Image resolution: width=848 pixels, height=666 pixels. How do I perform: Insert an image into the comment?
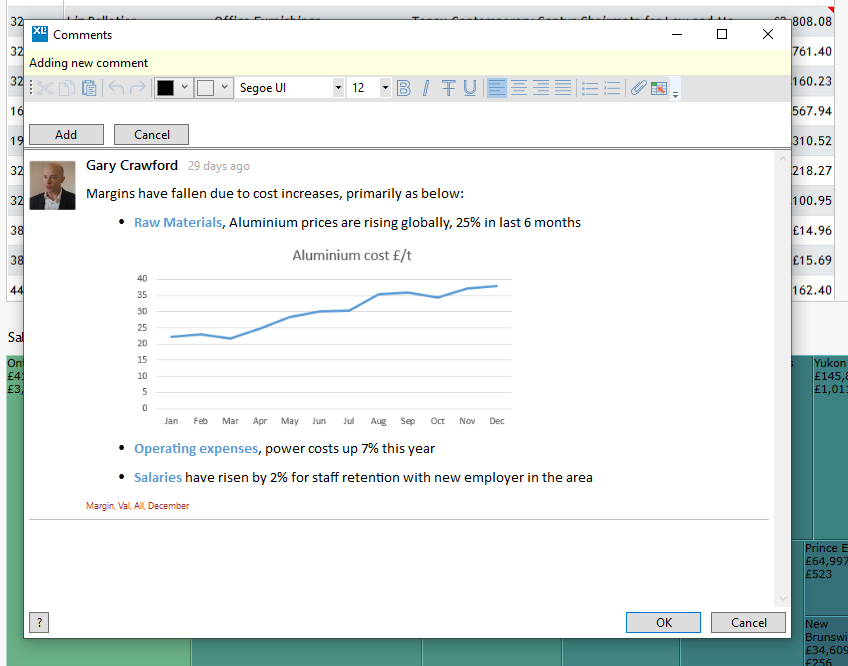pos(659,88)
